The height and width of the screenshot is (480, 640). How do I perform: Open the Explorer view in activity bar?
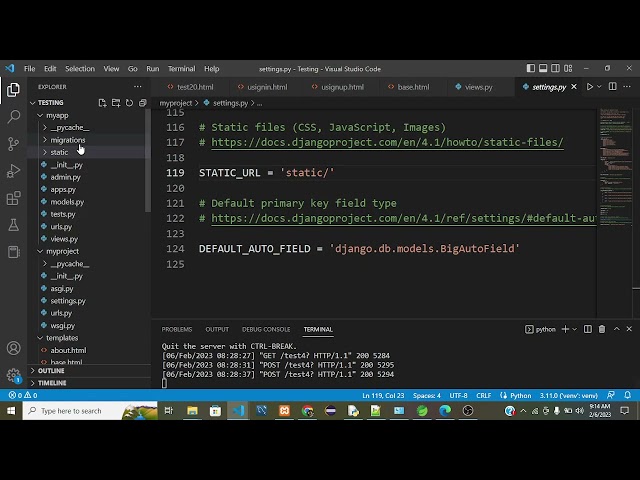(x=13, y=89)
